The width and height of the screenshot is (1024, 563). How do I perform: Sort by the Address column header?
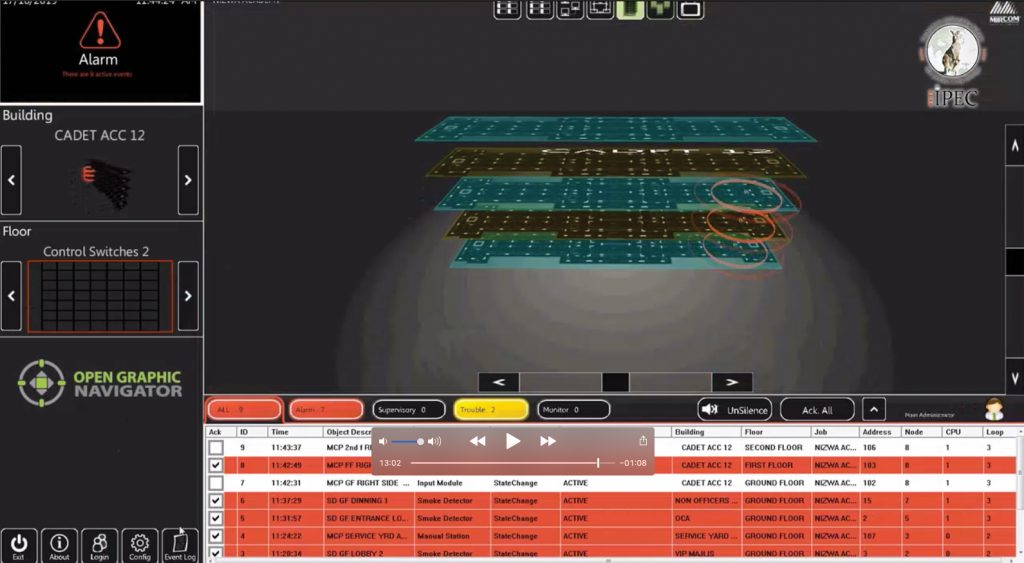(x=880, y=432)
